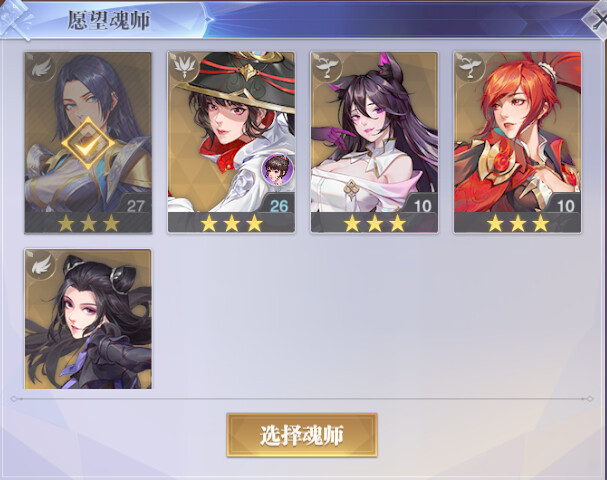
Task: Click the hammer emblem beside 愿望魂师 title
Action: 15,19
